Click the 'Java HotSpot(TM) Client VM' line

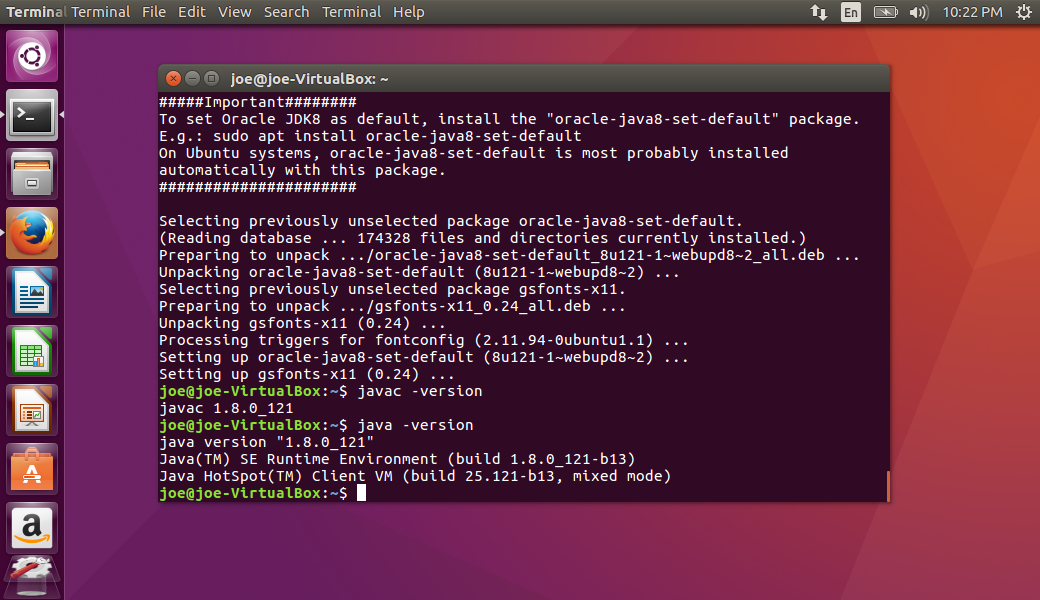pyautogui.click(x=415, y=476)
